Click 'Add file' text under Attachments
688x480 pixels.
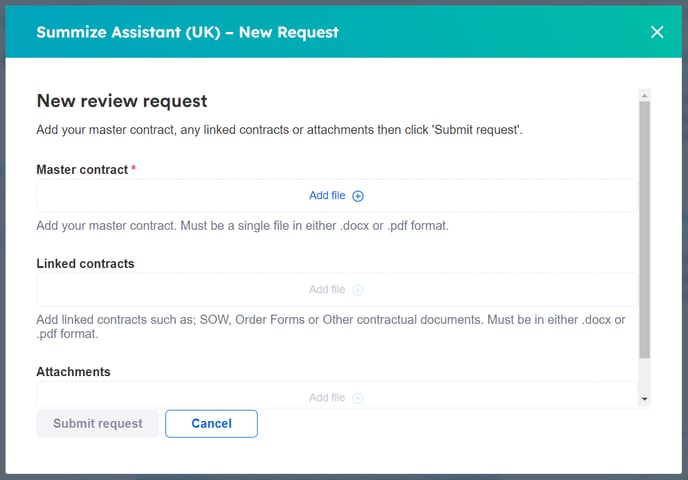327,398
